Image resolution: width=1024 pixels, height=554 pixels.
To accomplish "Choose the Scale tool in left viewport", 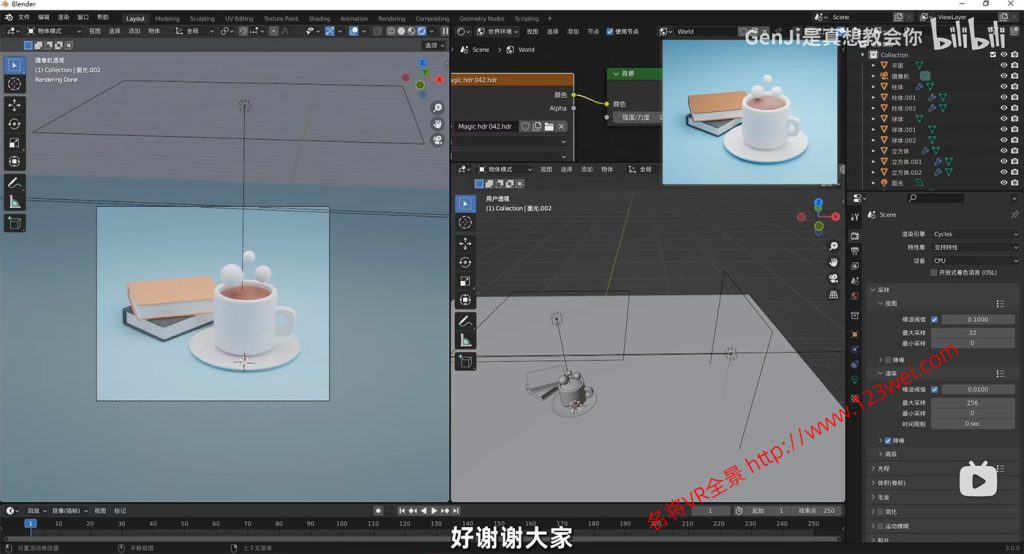I will point(15,143).
